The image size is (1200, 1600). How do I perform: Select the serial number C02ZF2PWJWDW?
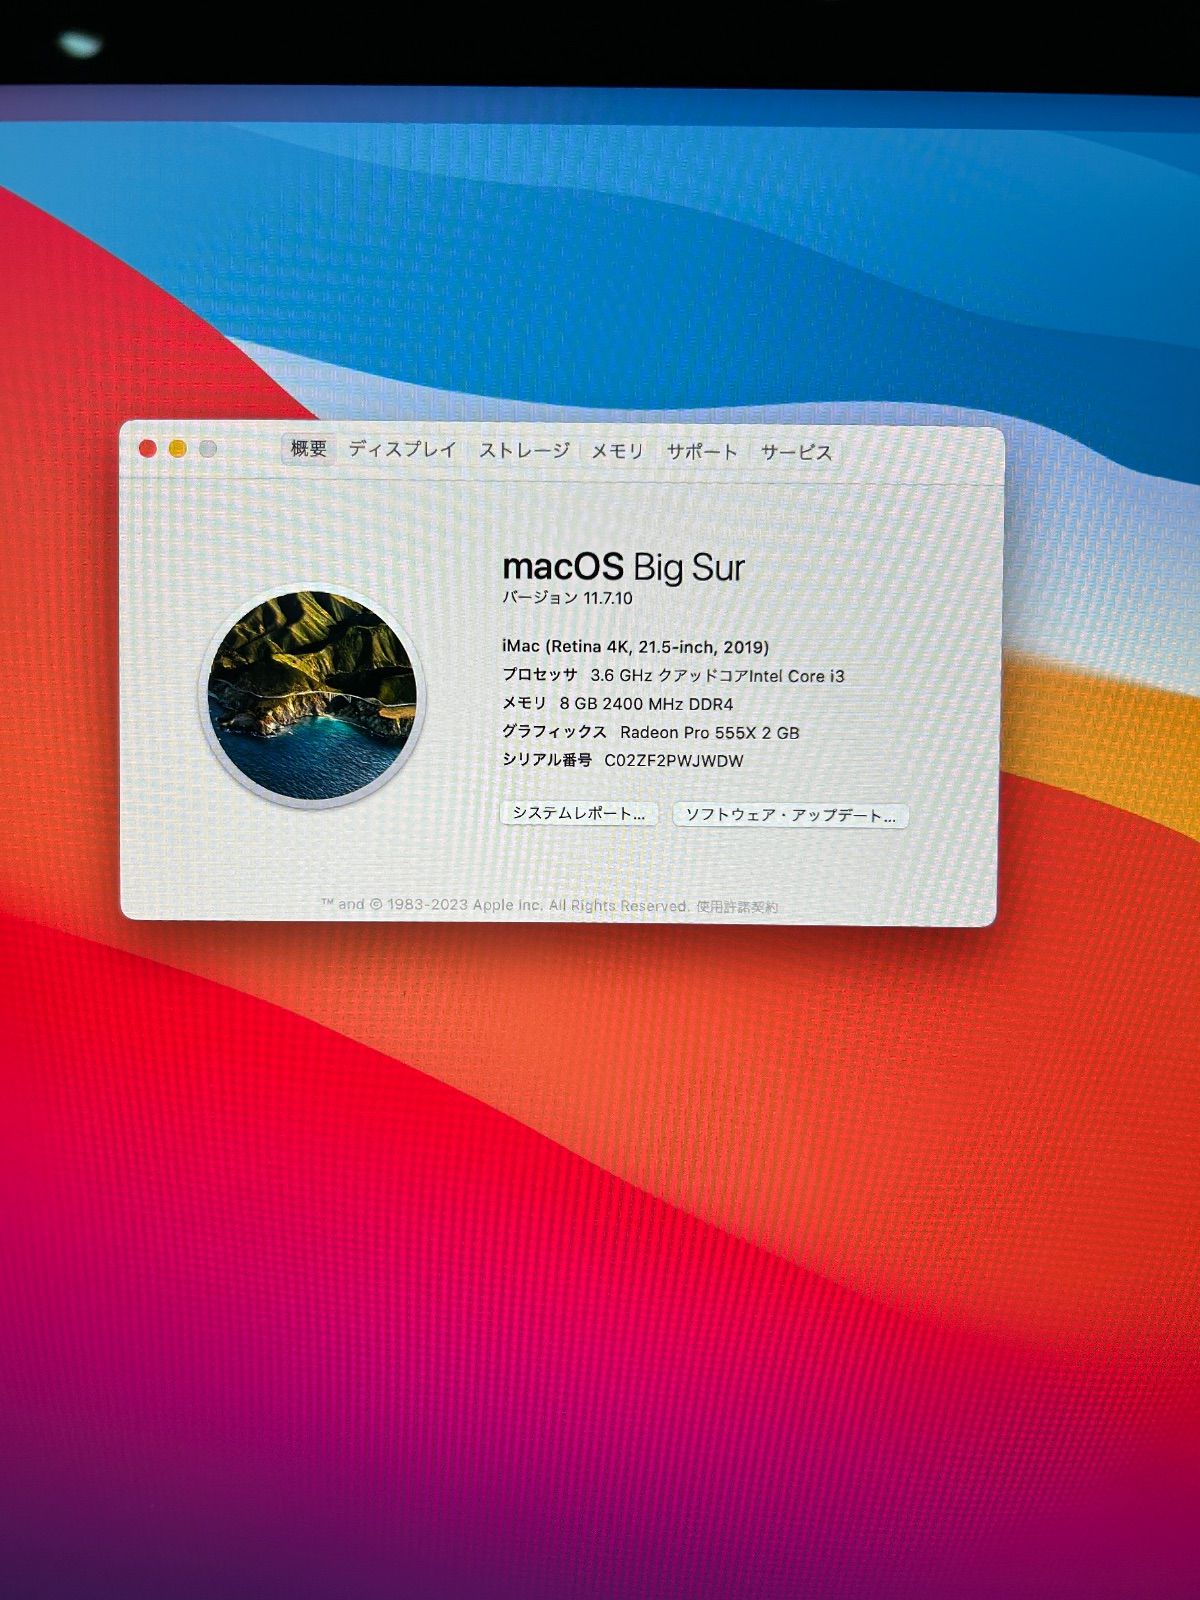click(x=674, y=760)
